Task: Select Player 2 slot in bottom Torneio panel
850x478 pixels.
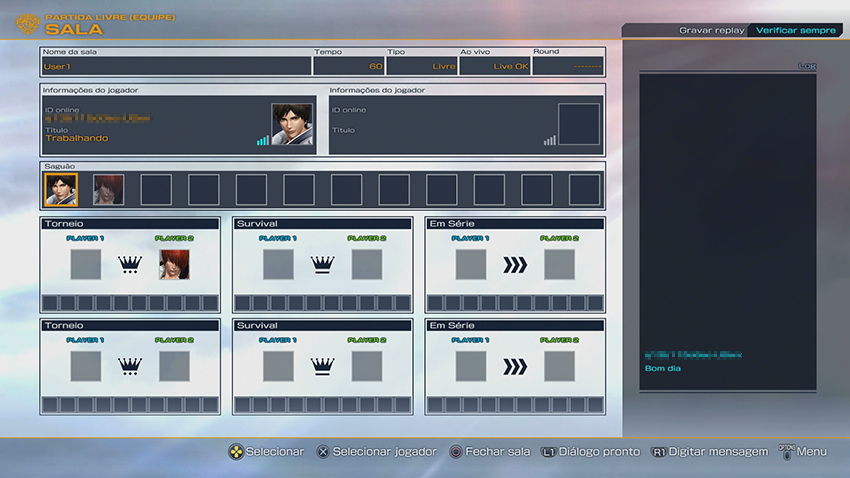Action: tap(175, 366)
